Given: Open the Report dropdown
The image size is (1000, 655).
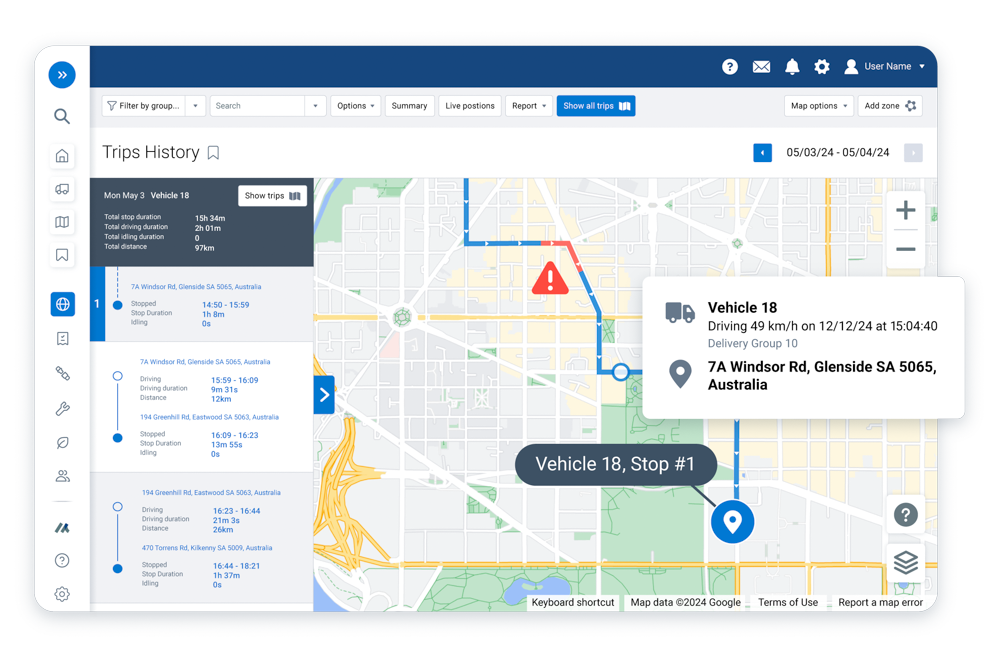Looking at the screenshot, I should 529,106.
